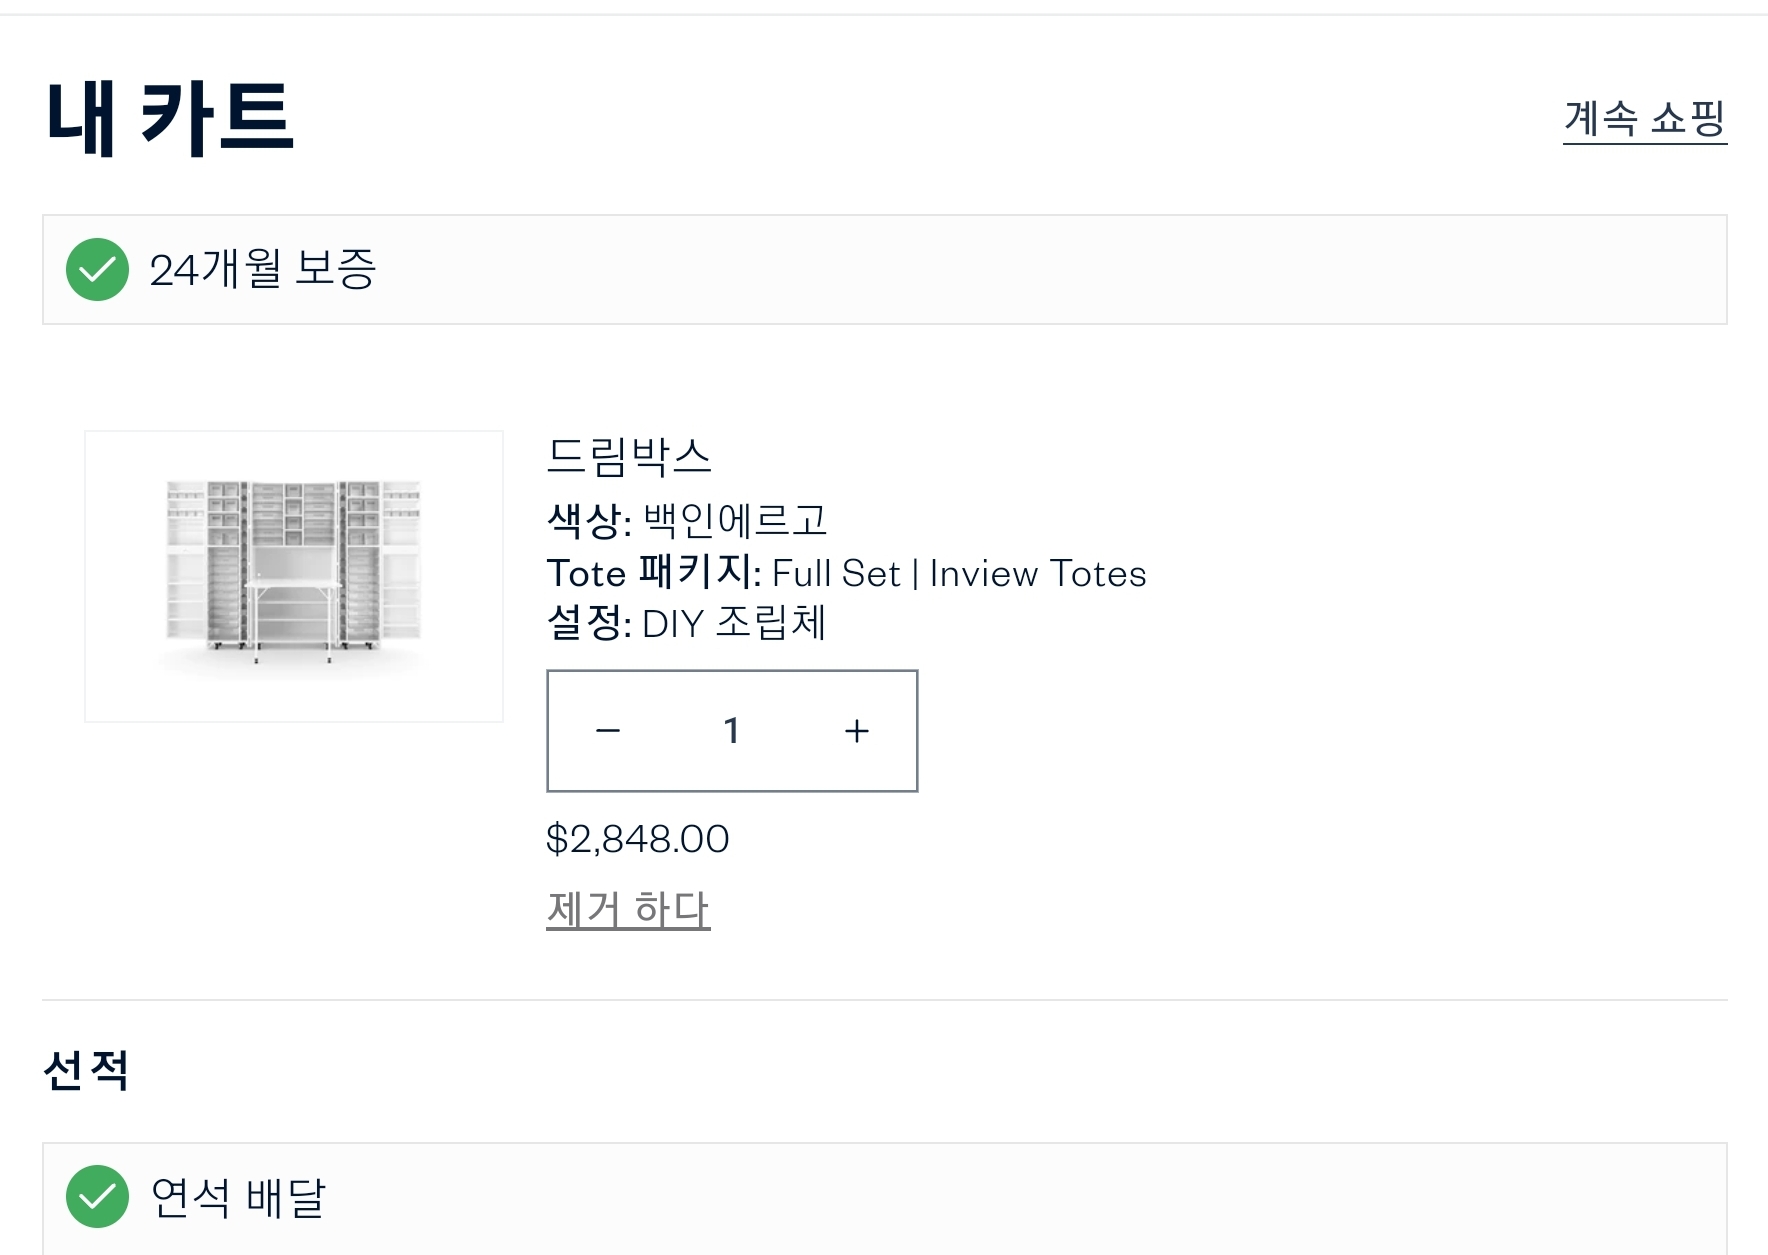Image resolution: width=1768 pixels, height=1255 pixels.
Task: Remove item via 제거 하다 link
Action: tap(628, 909)
